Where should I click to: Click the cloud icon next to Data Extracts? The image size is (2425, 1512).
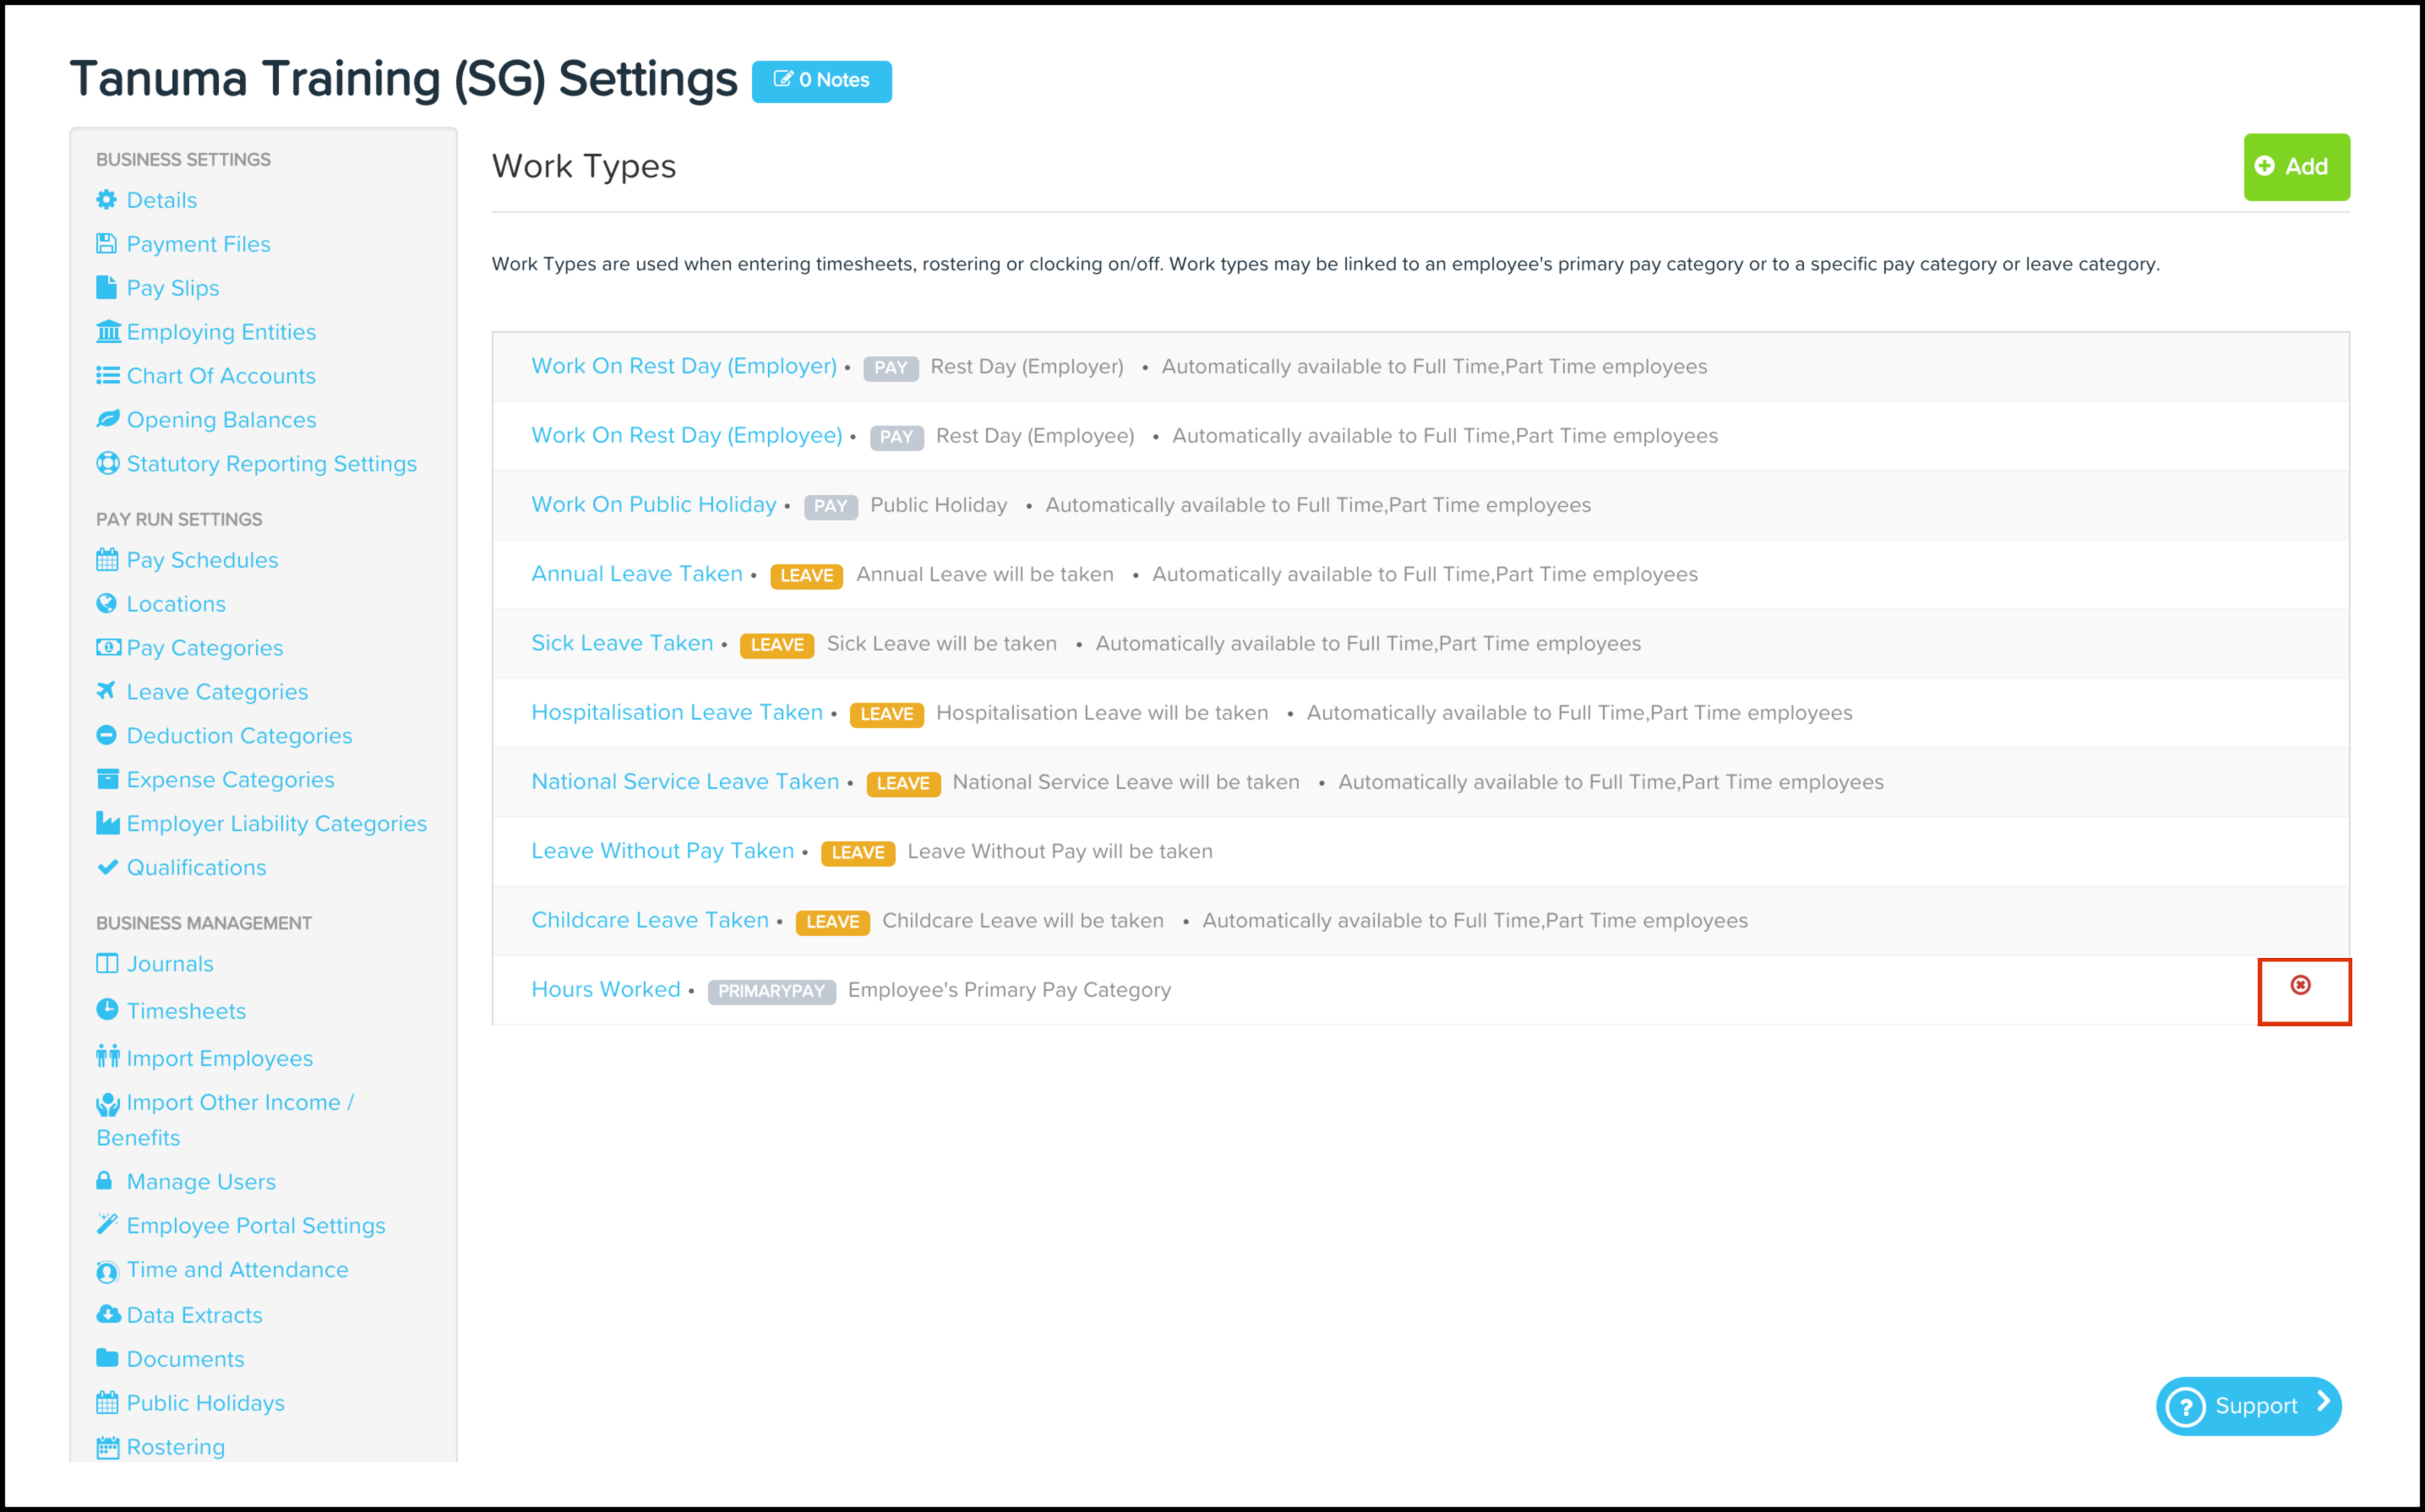click(x=107, y=1314)
